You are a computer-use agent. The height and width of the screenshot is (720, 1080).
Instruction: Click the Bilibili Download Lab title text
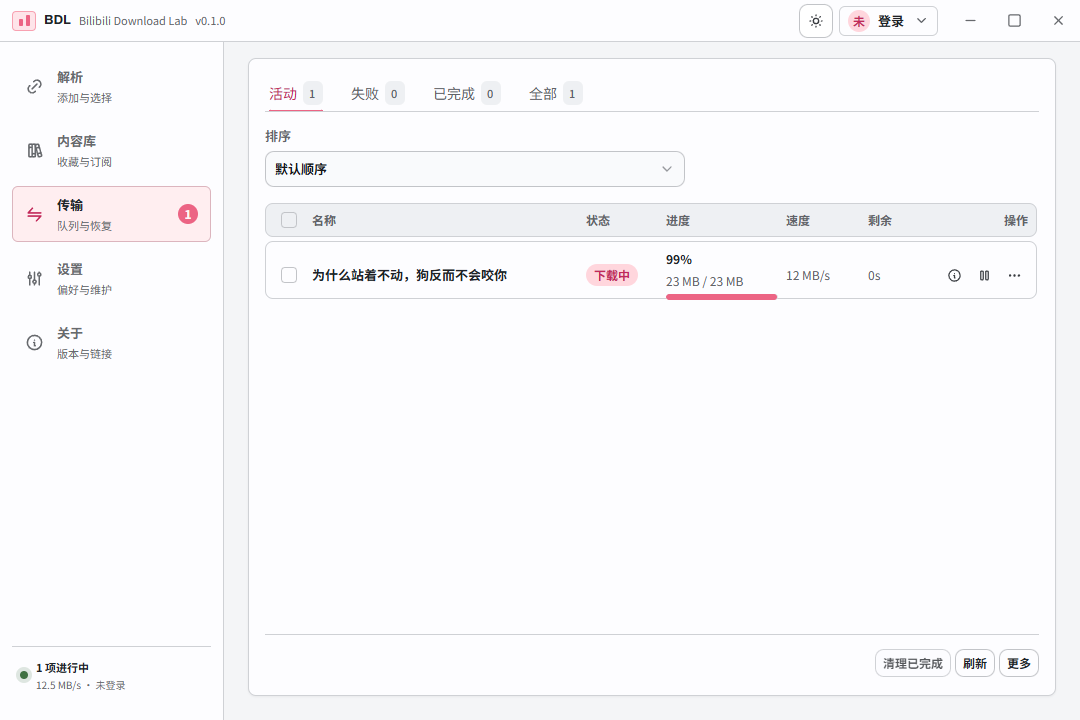point(133,21)
